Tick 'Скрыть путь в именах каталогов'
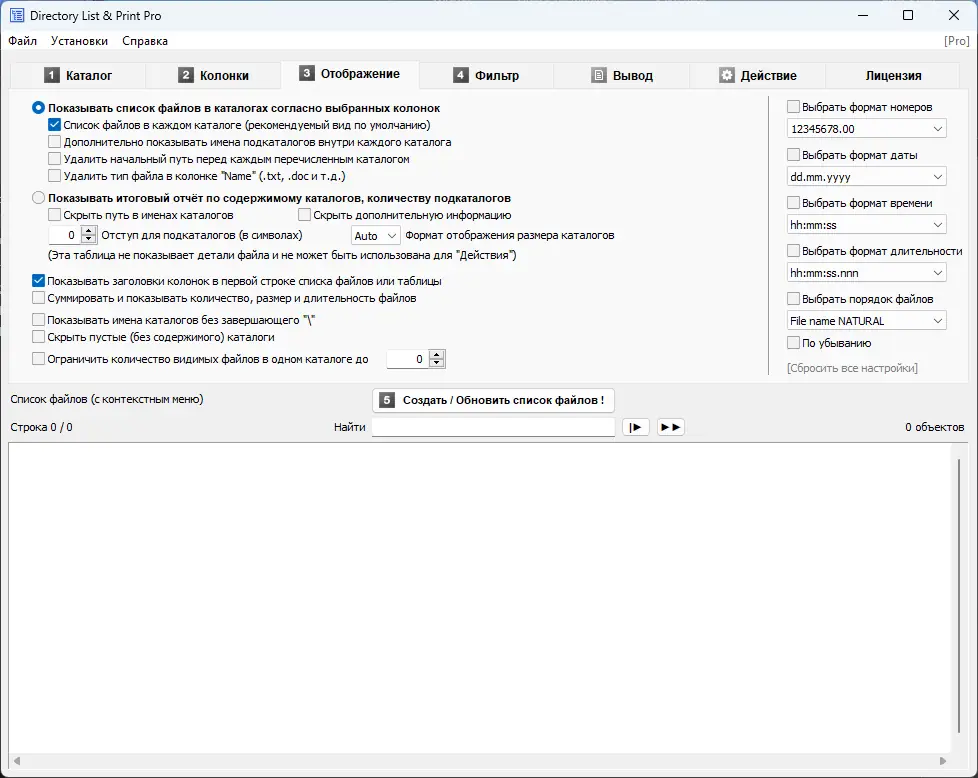Viewport: 978px width, 778px height. [54, 215]
